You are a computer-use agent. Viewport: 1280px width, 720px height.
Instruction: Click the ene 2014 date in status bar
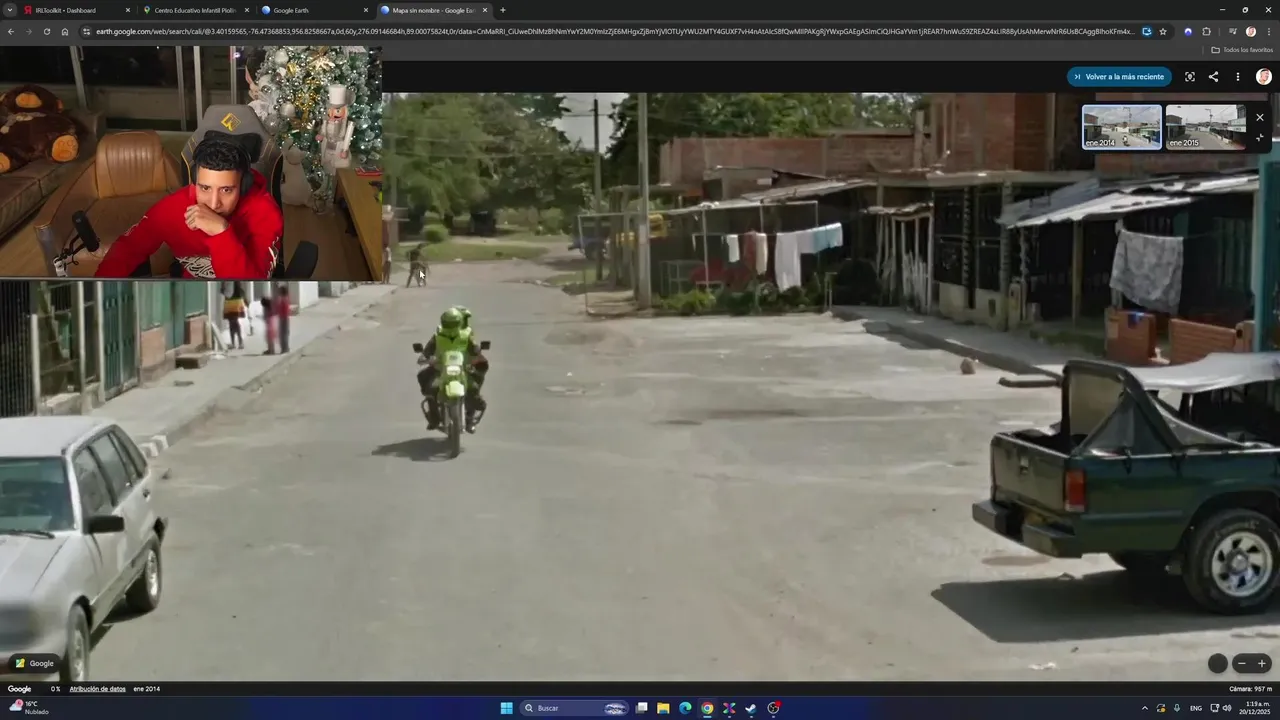(146, 689)
